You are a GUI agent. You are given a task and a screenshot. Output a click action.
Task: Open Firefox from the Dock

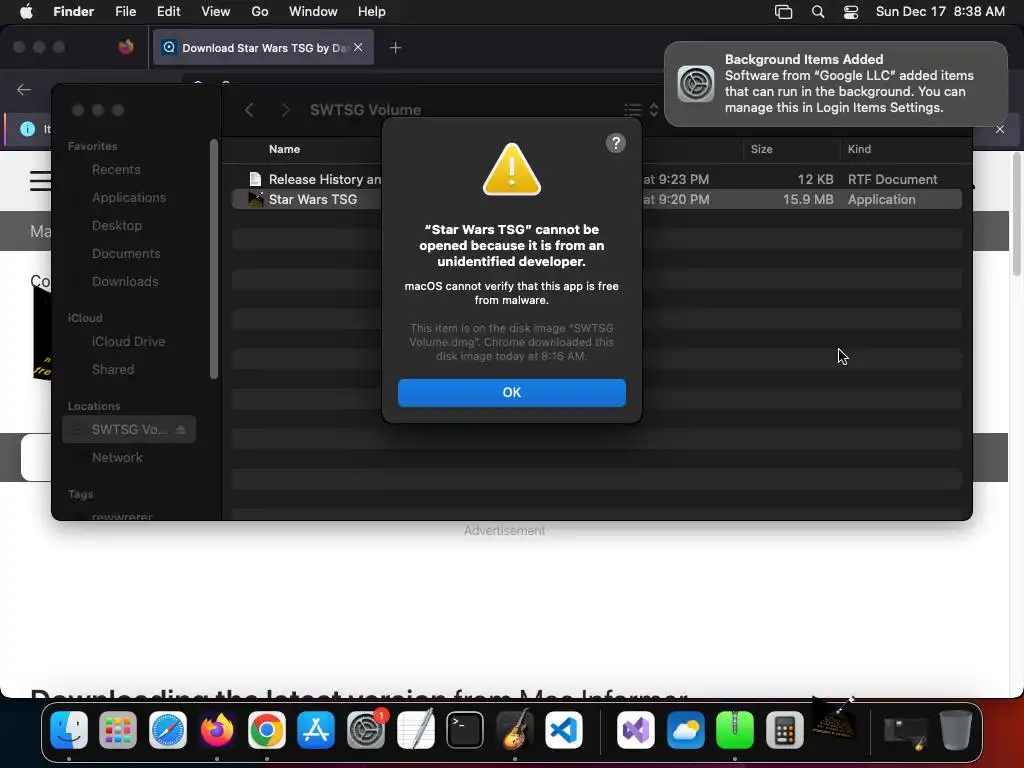point(217,729)
